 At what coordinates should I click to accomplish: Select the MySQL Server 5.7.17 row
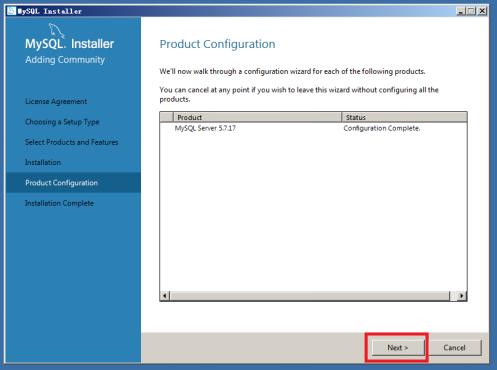coord(313,128)
